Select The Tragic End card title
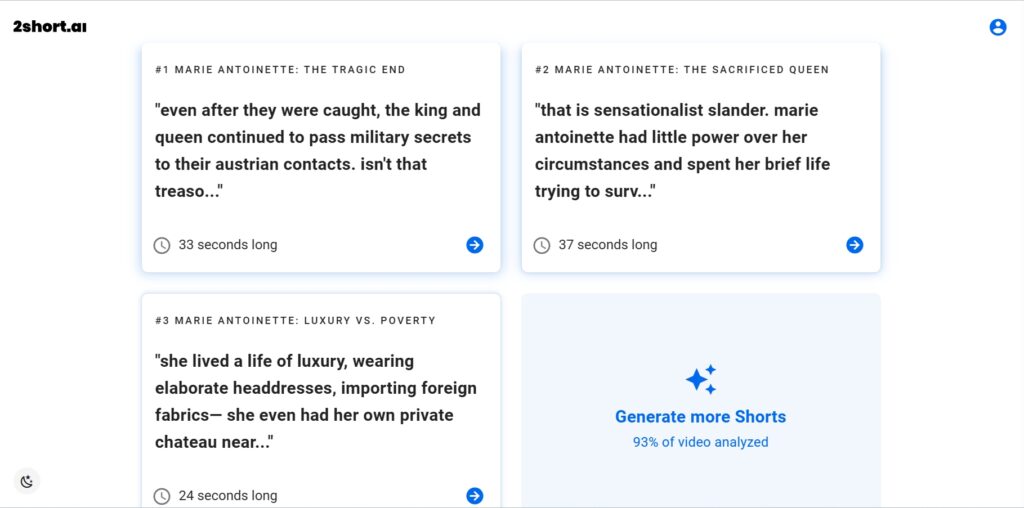 coord(280,70)
